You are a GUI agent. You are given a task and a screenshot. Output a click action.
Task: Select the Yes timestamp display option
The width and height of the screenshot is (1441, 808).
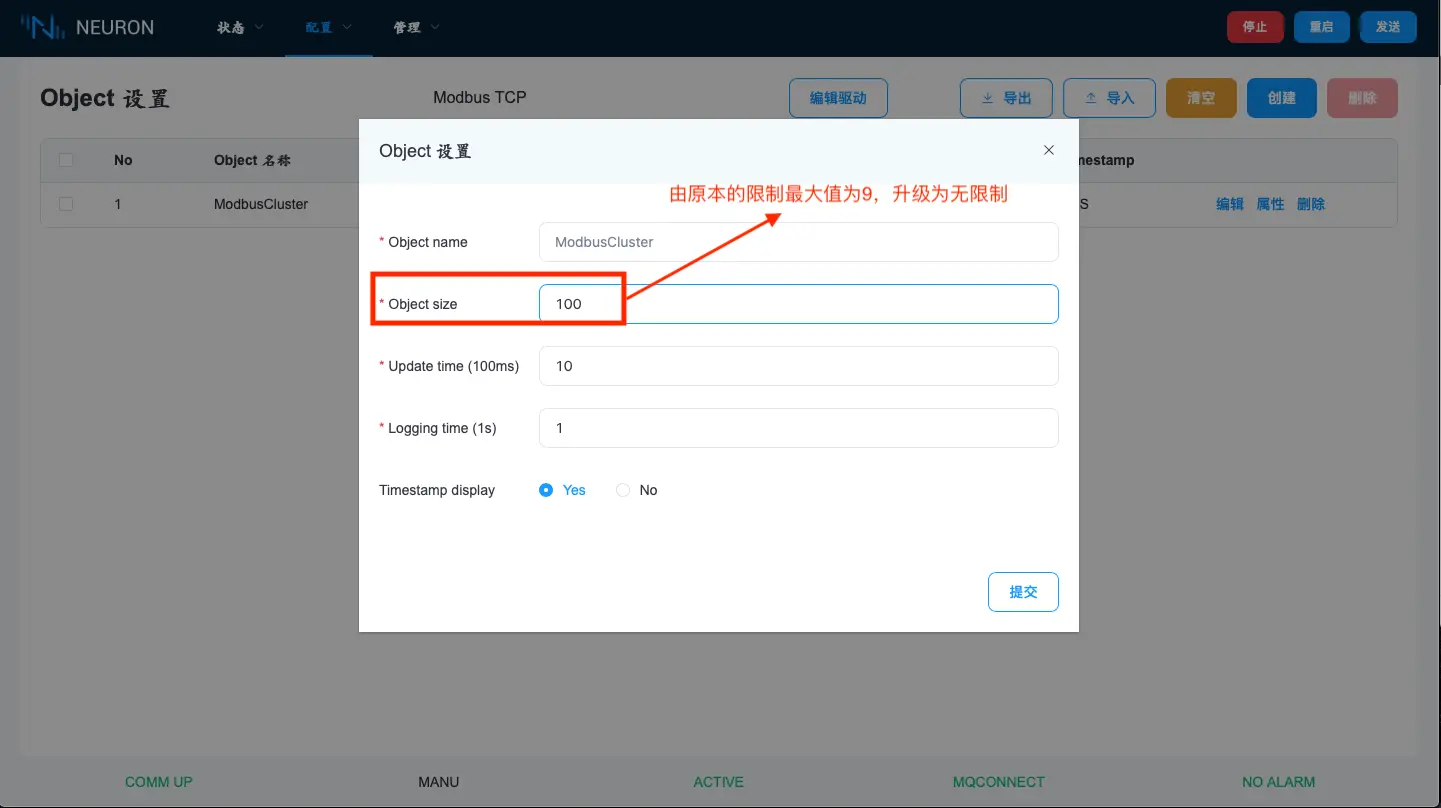[x=546, y=490]
